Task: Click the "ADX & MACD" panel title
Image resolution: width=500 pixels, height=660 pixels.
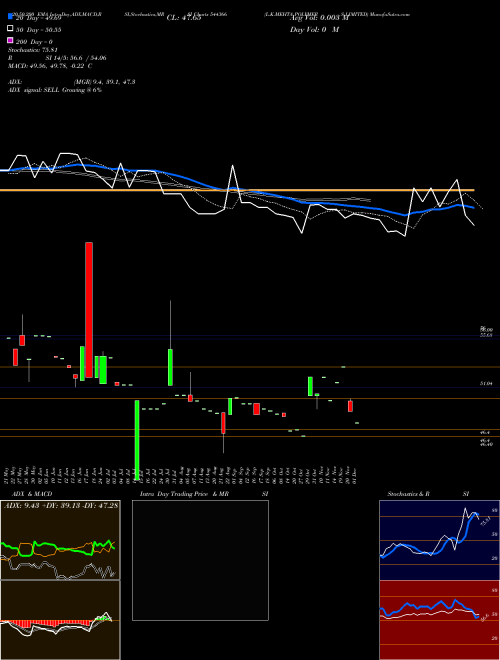Action: (x=32, y=494)
